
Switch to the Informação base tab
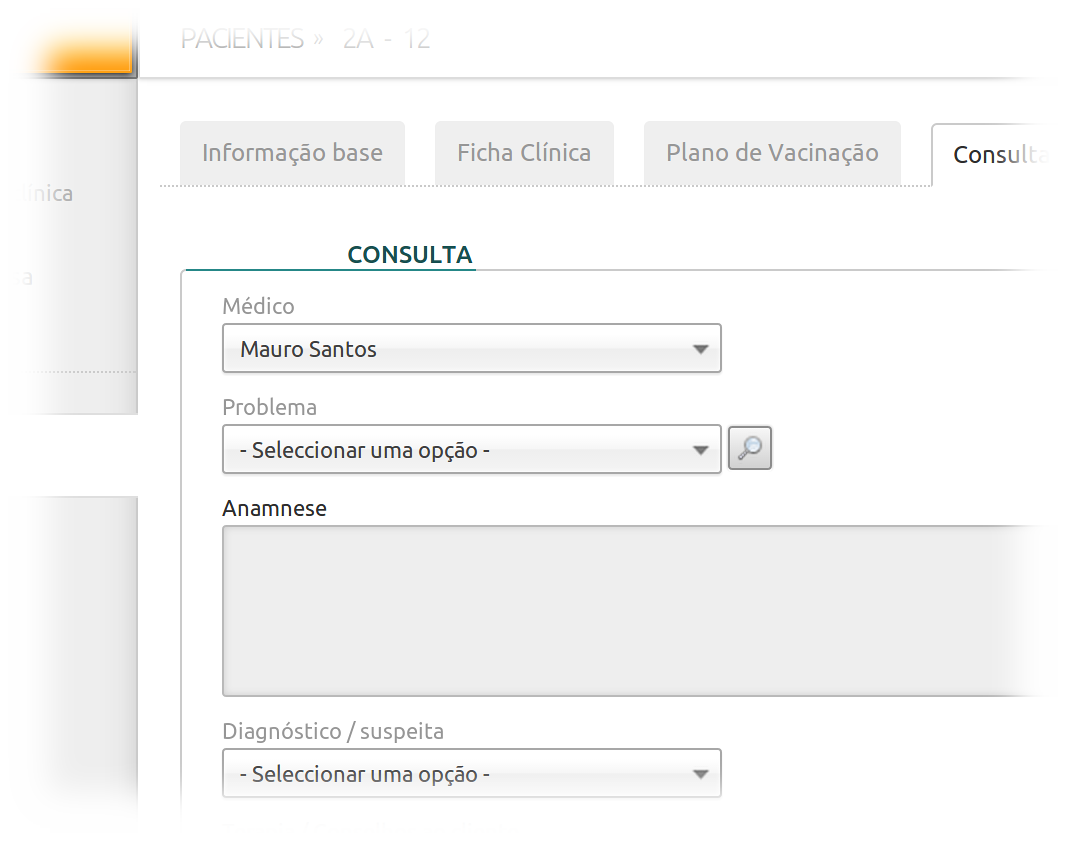coord(292,153)
